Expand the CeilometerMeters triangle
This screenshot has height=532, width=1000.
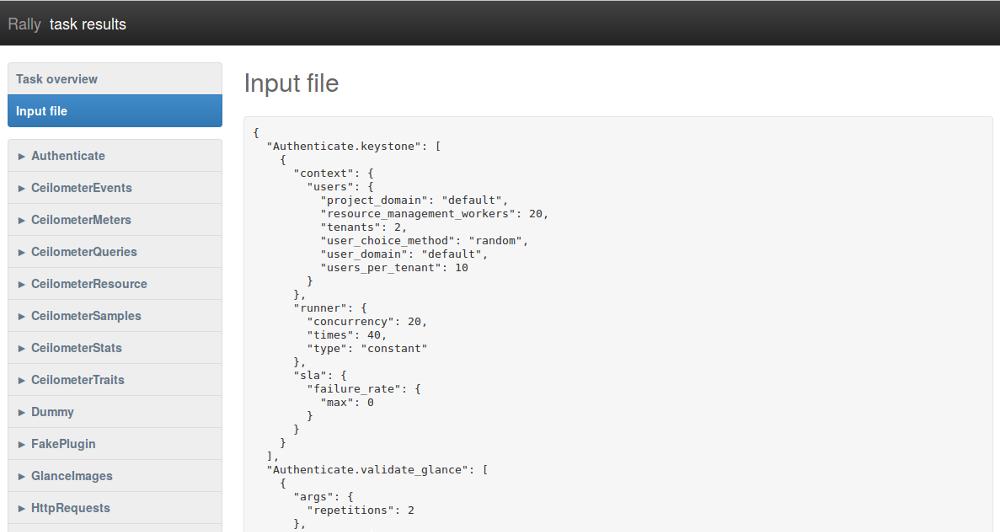point(22,221)
